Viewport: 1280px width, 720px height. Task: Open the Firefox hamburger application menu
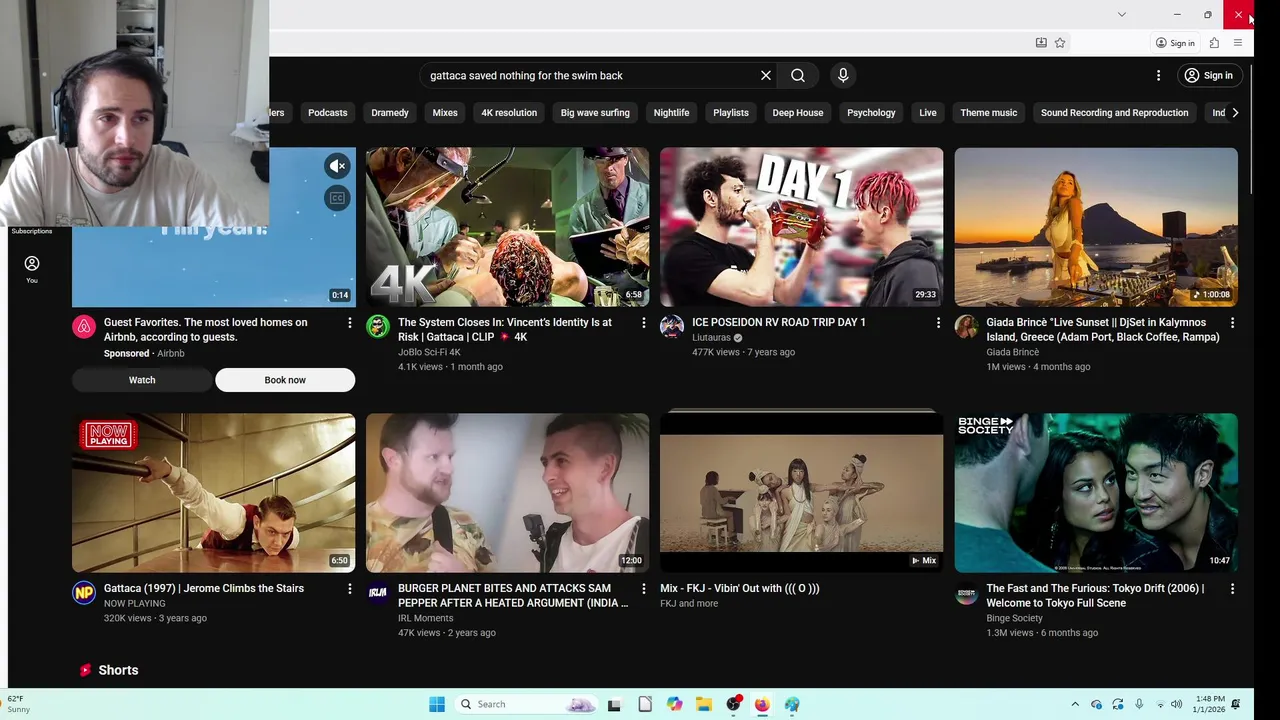[x=1238, y=43]
